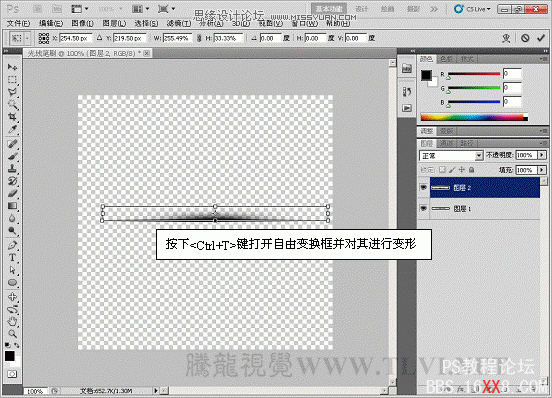The width and height of the screenshot is (552, 398).
Task: Launch Bridge from the application bar
Action: tap(38, 9)
